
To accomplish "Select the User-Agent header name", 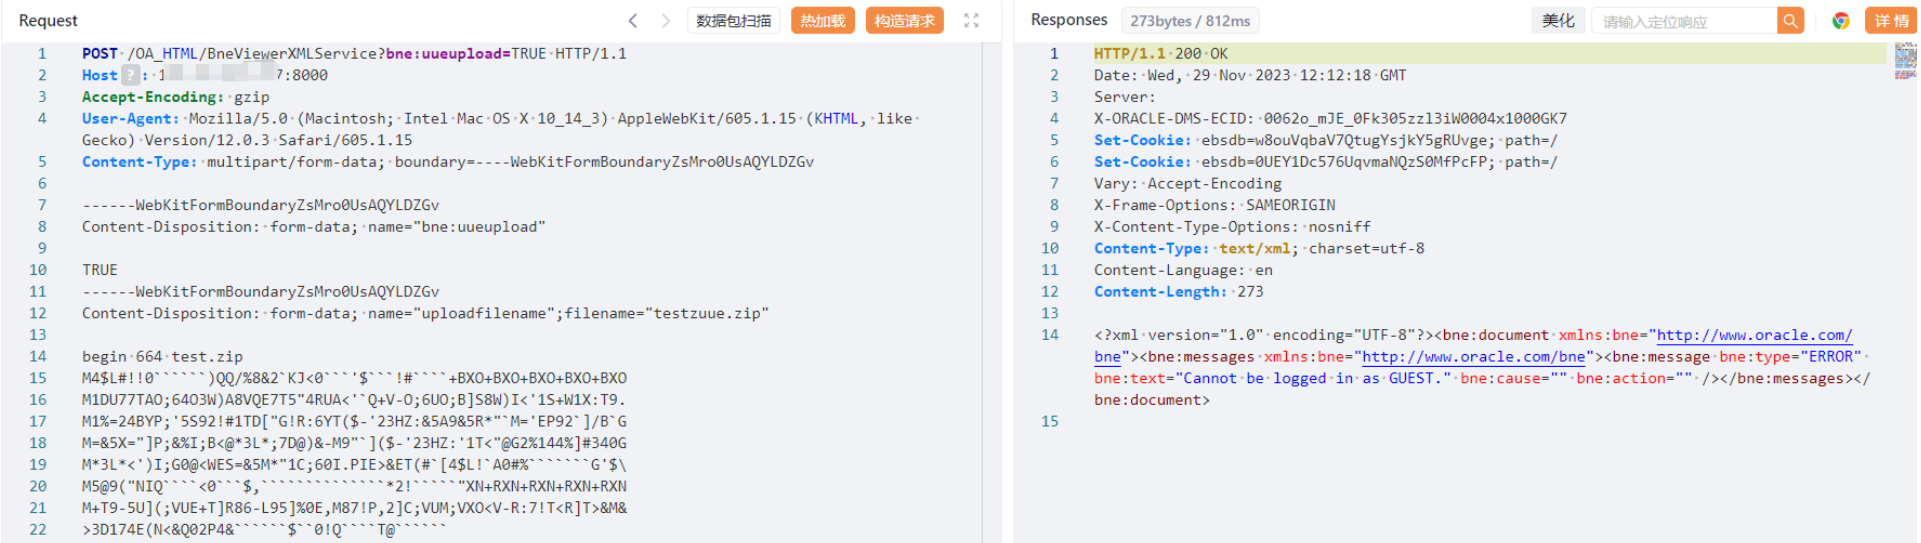I will click(x=130, y=119).
